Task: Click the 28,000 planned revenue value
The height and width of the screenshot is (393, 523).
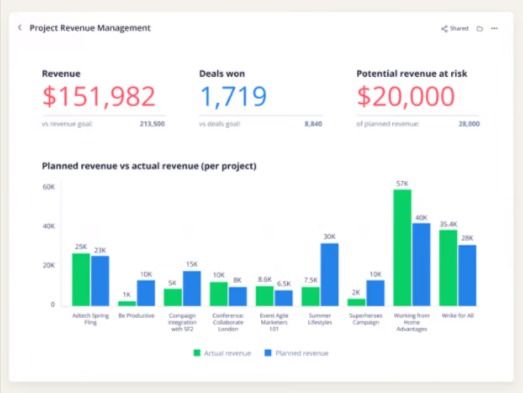Action: coord(469,124)
